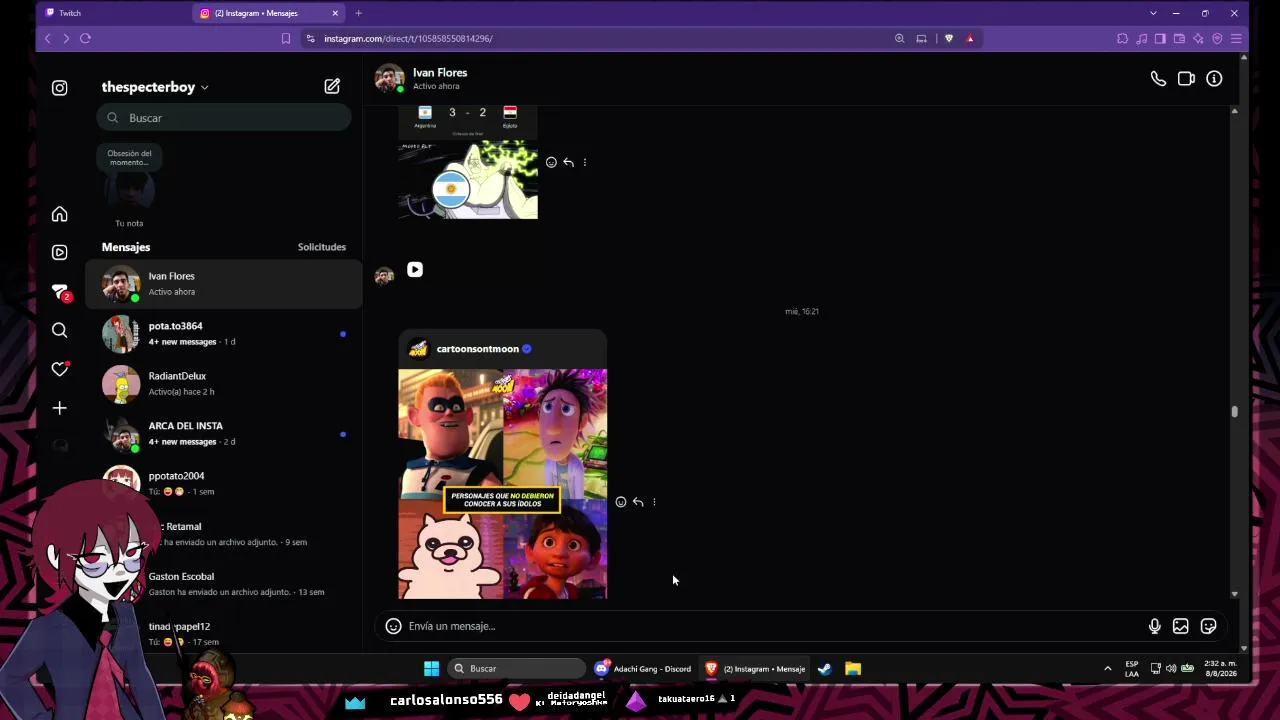The height and width of the screenshot is (720, 1280).
Task: Show hidden system tray icons
Action: [1107, 668]
